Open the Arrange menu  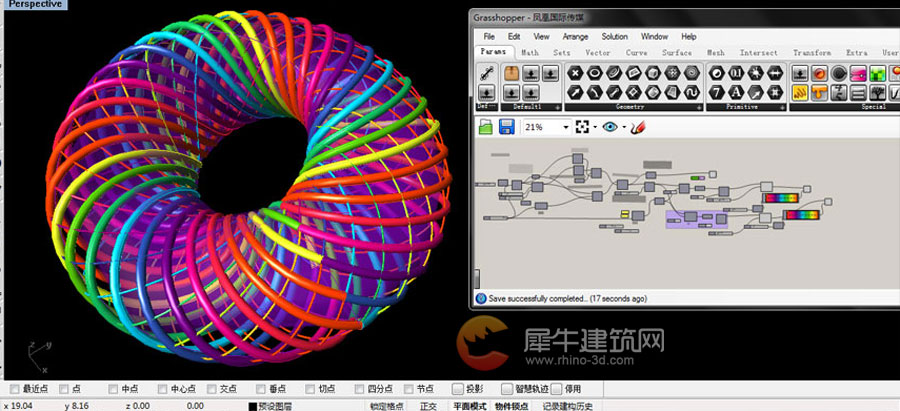pos(575,36)
